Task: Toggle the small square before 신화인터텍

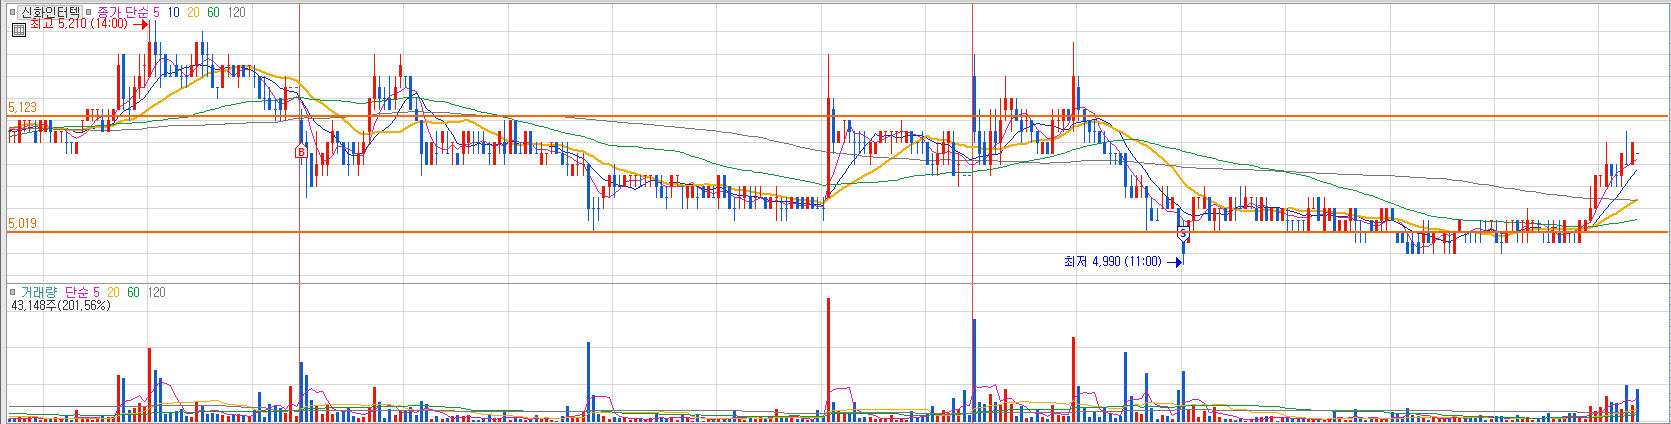Action: (12, 12)
